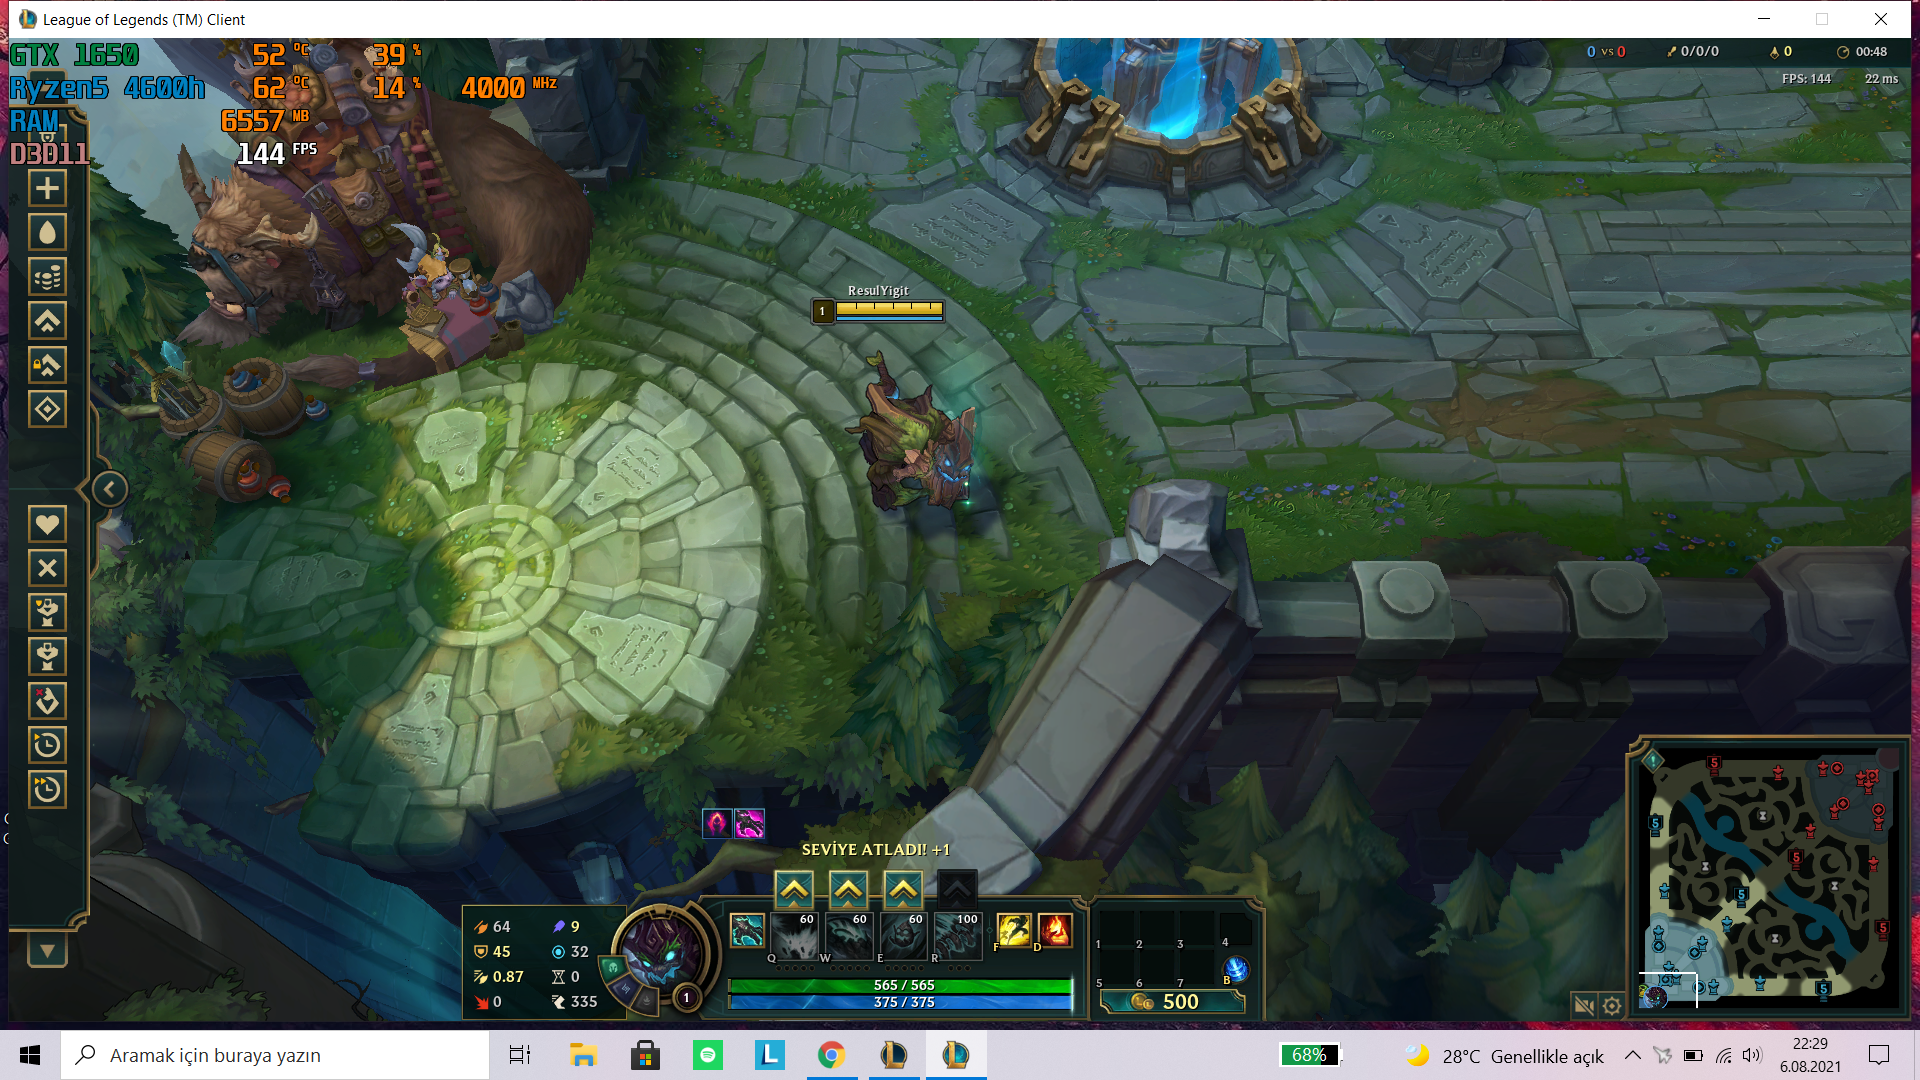Click the Flash summoner spell icon
The height and width of the screenshot is (1080, 1920).
coord(1013,930)
